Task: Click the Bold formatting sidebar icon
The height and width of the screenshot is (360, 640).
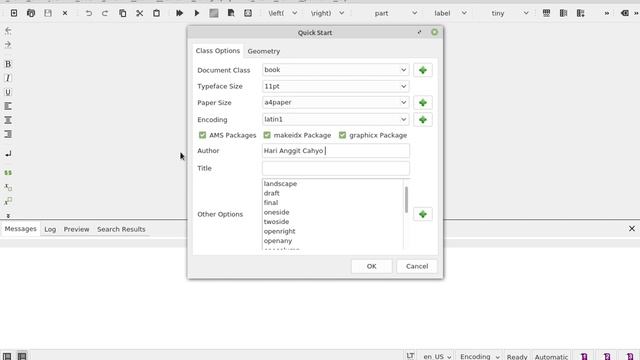Action: point(8,64)
